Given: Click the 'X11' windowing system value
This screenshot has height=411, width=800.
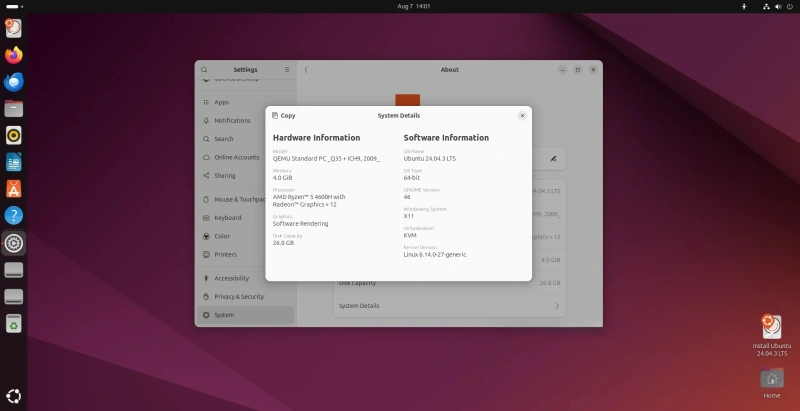Looking at the screenshot, I should pos(409,216).
